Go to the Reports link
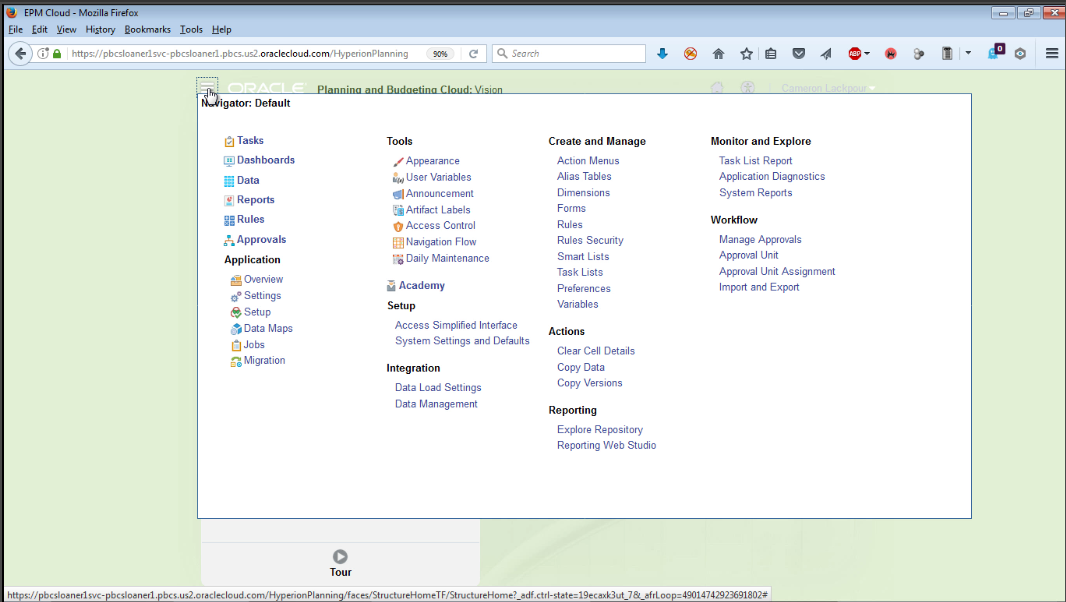 click(x=256, y=199)
